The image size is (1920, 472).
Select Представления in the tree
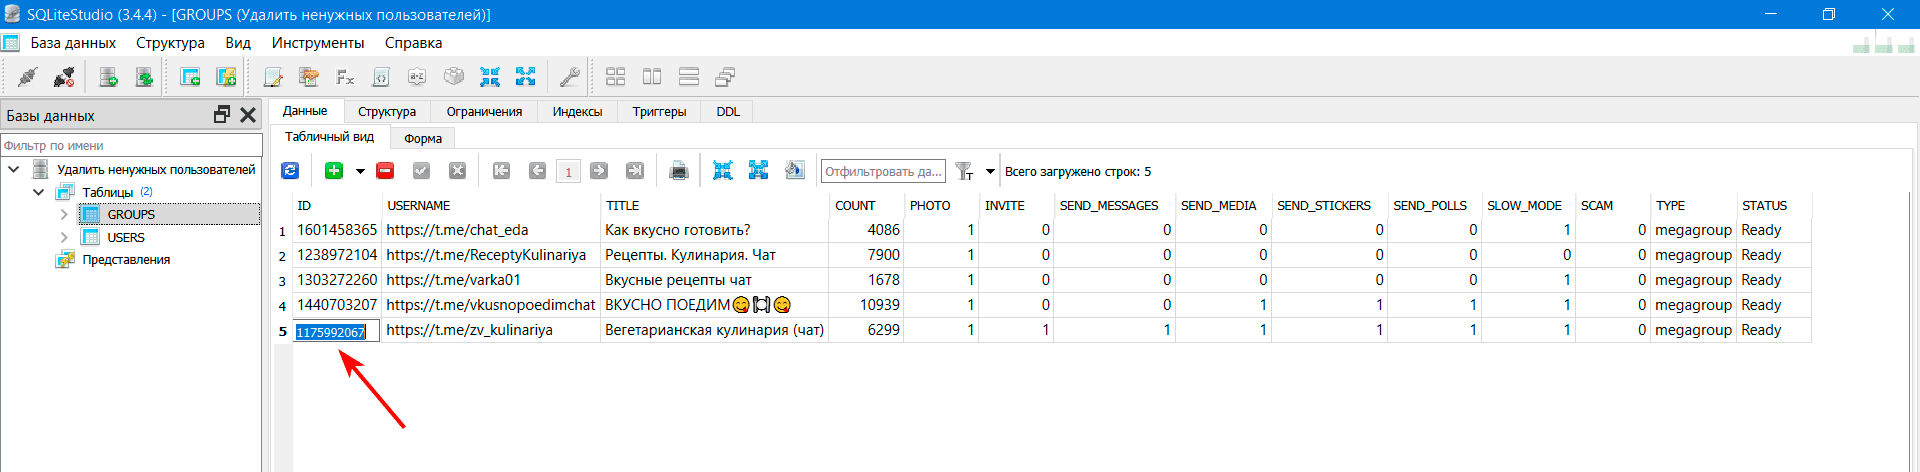(126, 259)
